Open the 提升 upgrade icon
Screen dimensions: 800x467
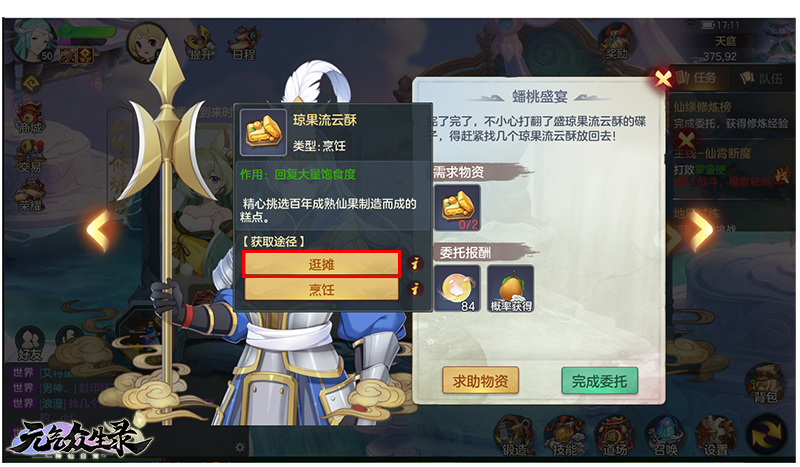pos(201,43)
